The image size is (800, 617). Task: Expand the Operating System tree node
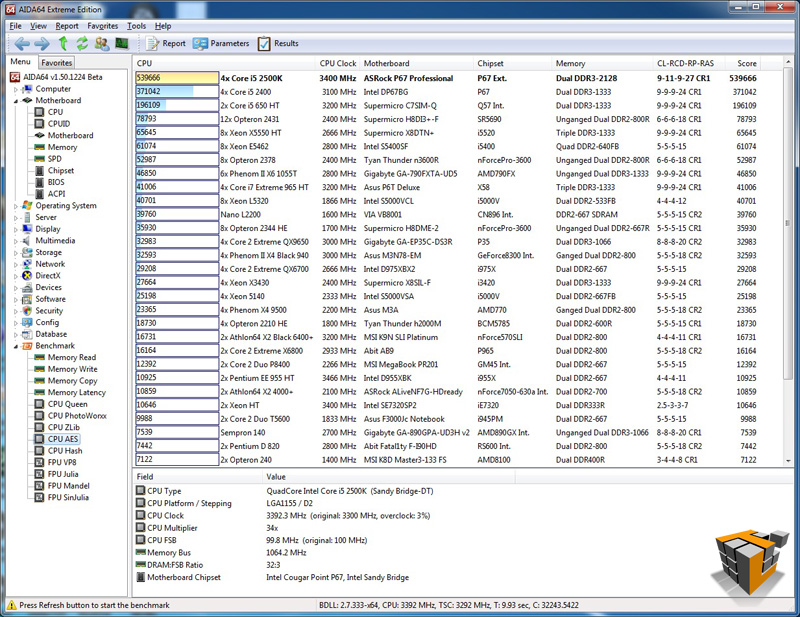[16, 206]
